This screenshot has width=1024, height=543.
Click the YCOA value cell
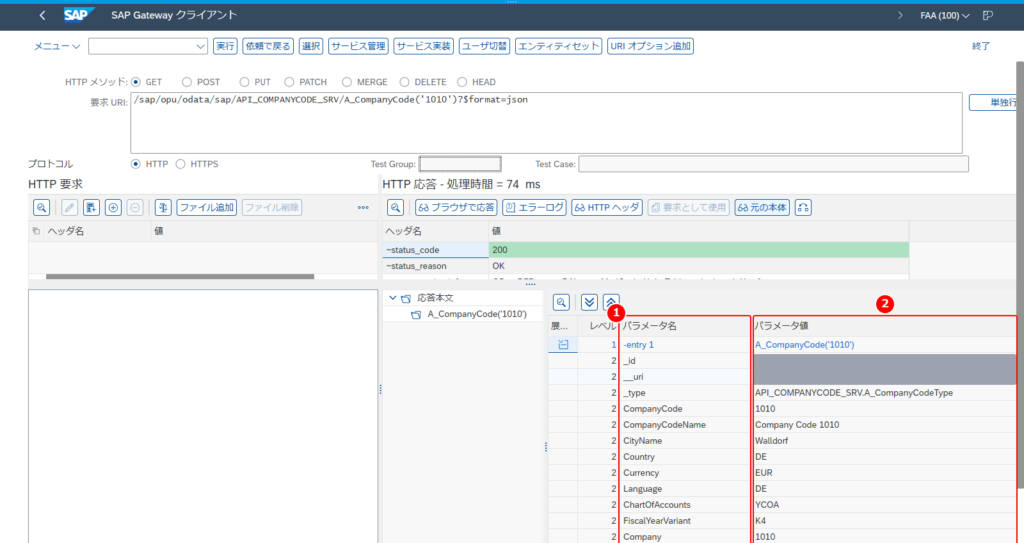(885, 505)
